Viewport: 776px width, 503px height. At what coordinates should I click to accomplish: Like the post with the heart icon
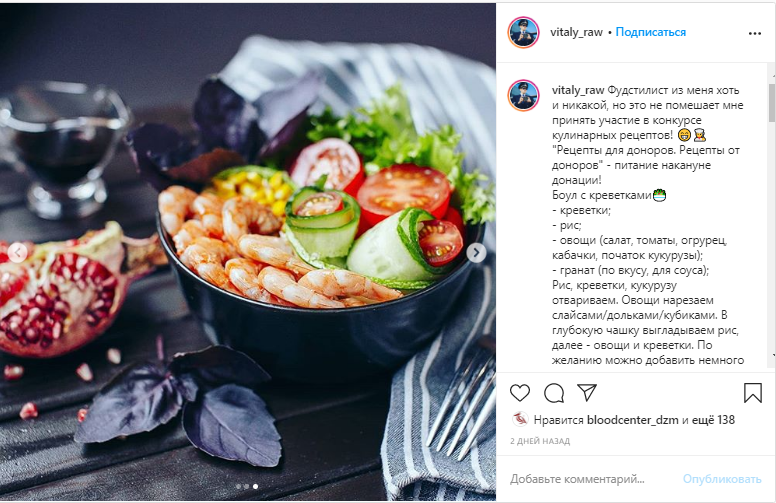coord(520,393)
